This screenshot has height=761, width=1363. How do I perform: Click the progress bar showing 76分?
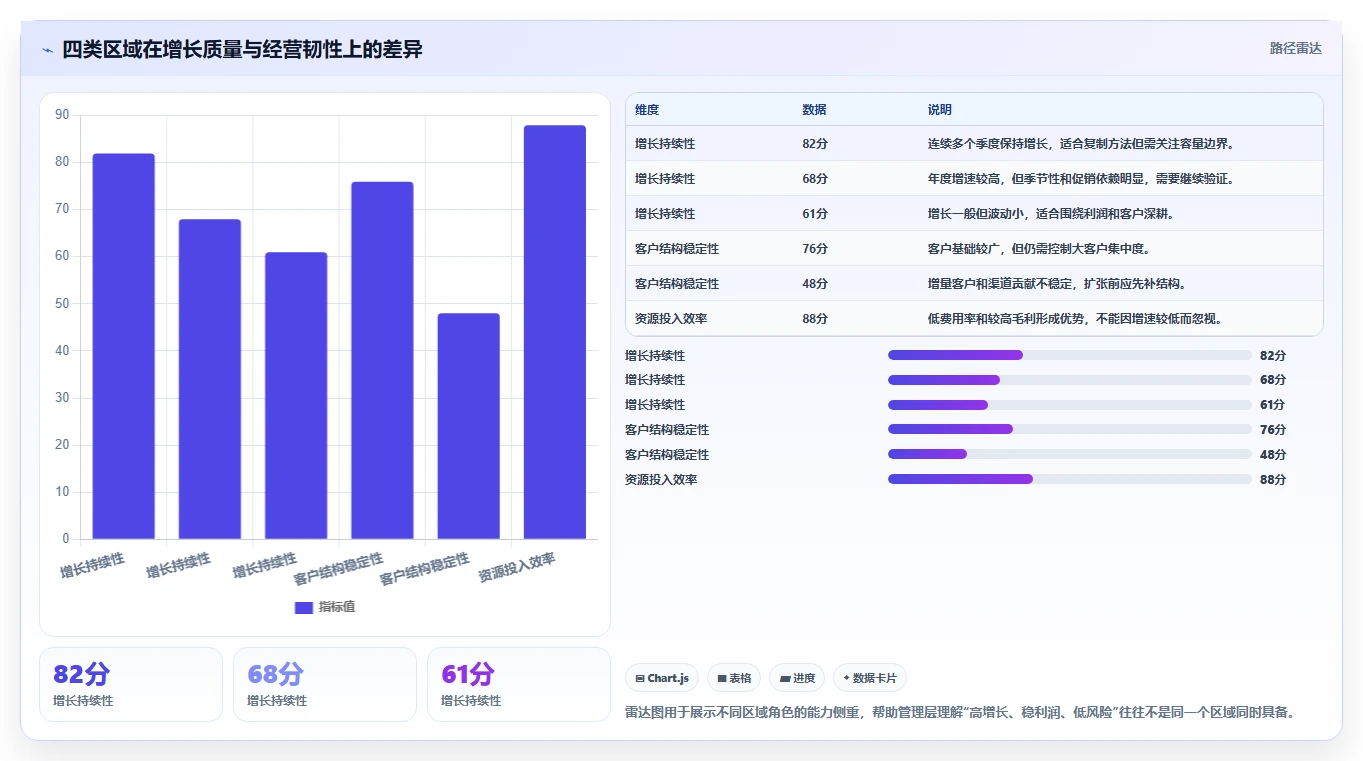1070,429
